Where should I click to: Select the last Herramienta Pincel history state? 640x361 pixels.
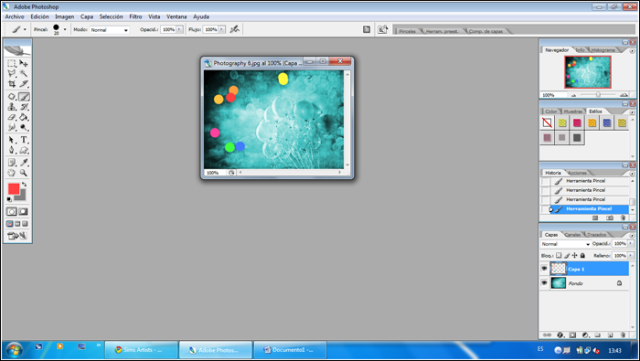coord(589,209)
